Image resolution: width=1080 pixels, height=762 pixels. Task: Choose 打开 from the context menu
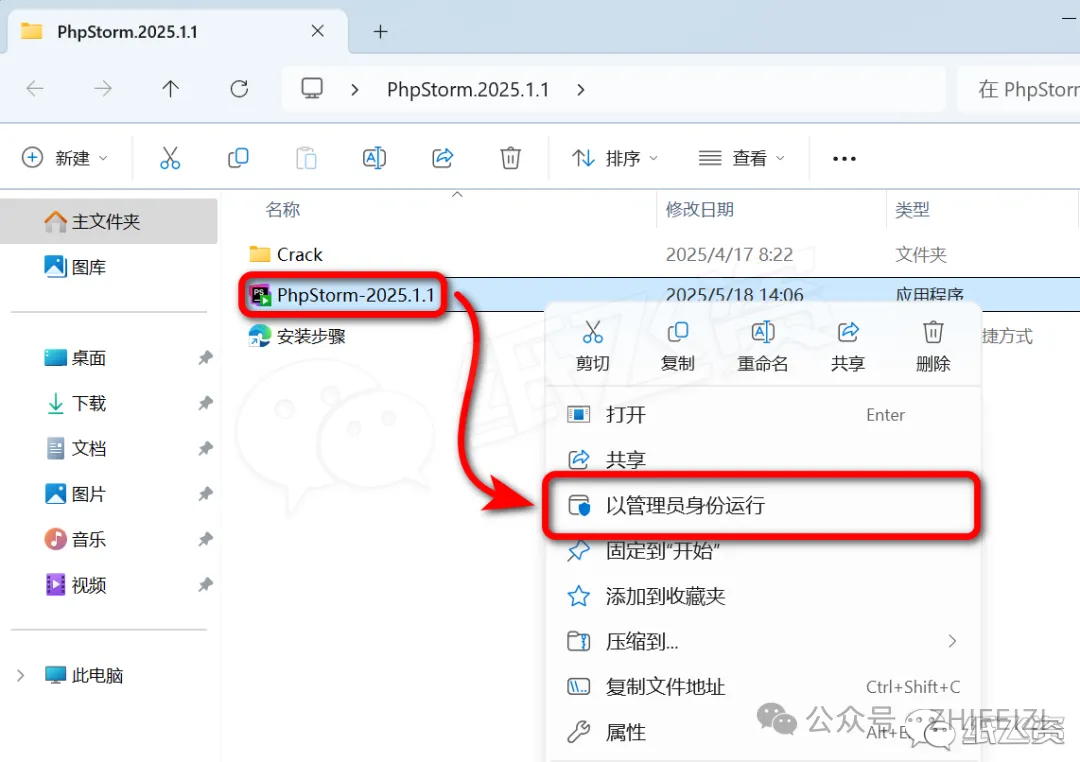763,415
